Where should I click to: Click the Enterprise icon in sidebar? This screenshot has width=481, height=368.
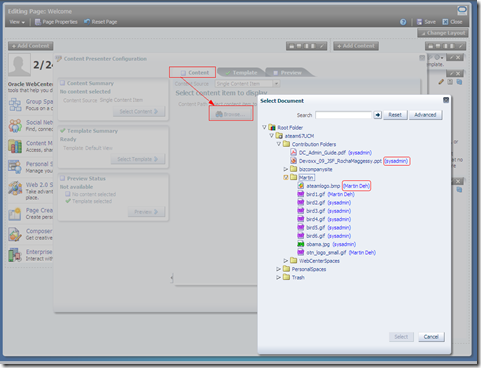[15, 255]
